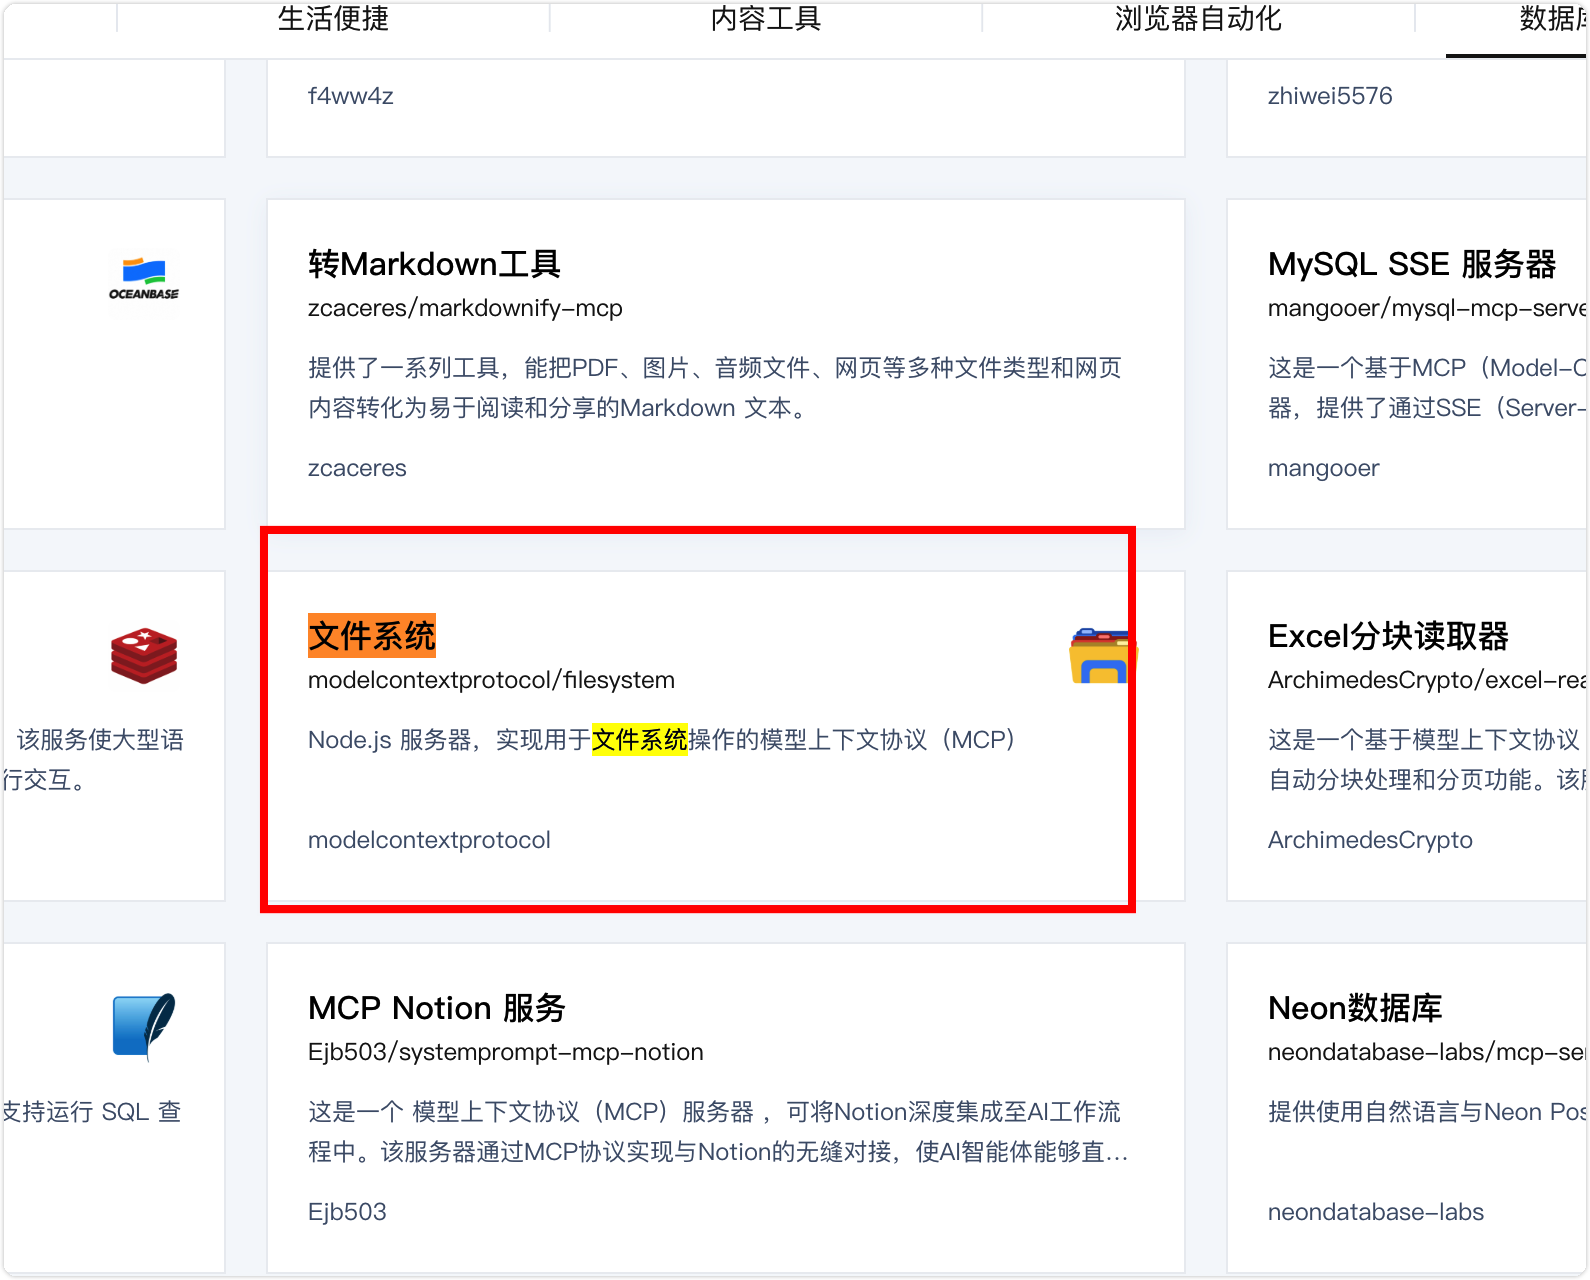
Task: Open the Neon数据库 card
Action: 1355,1008
